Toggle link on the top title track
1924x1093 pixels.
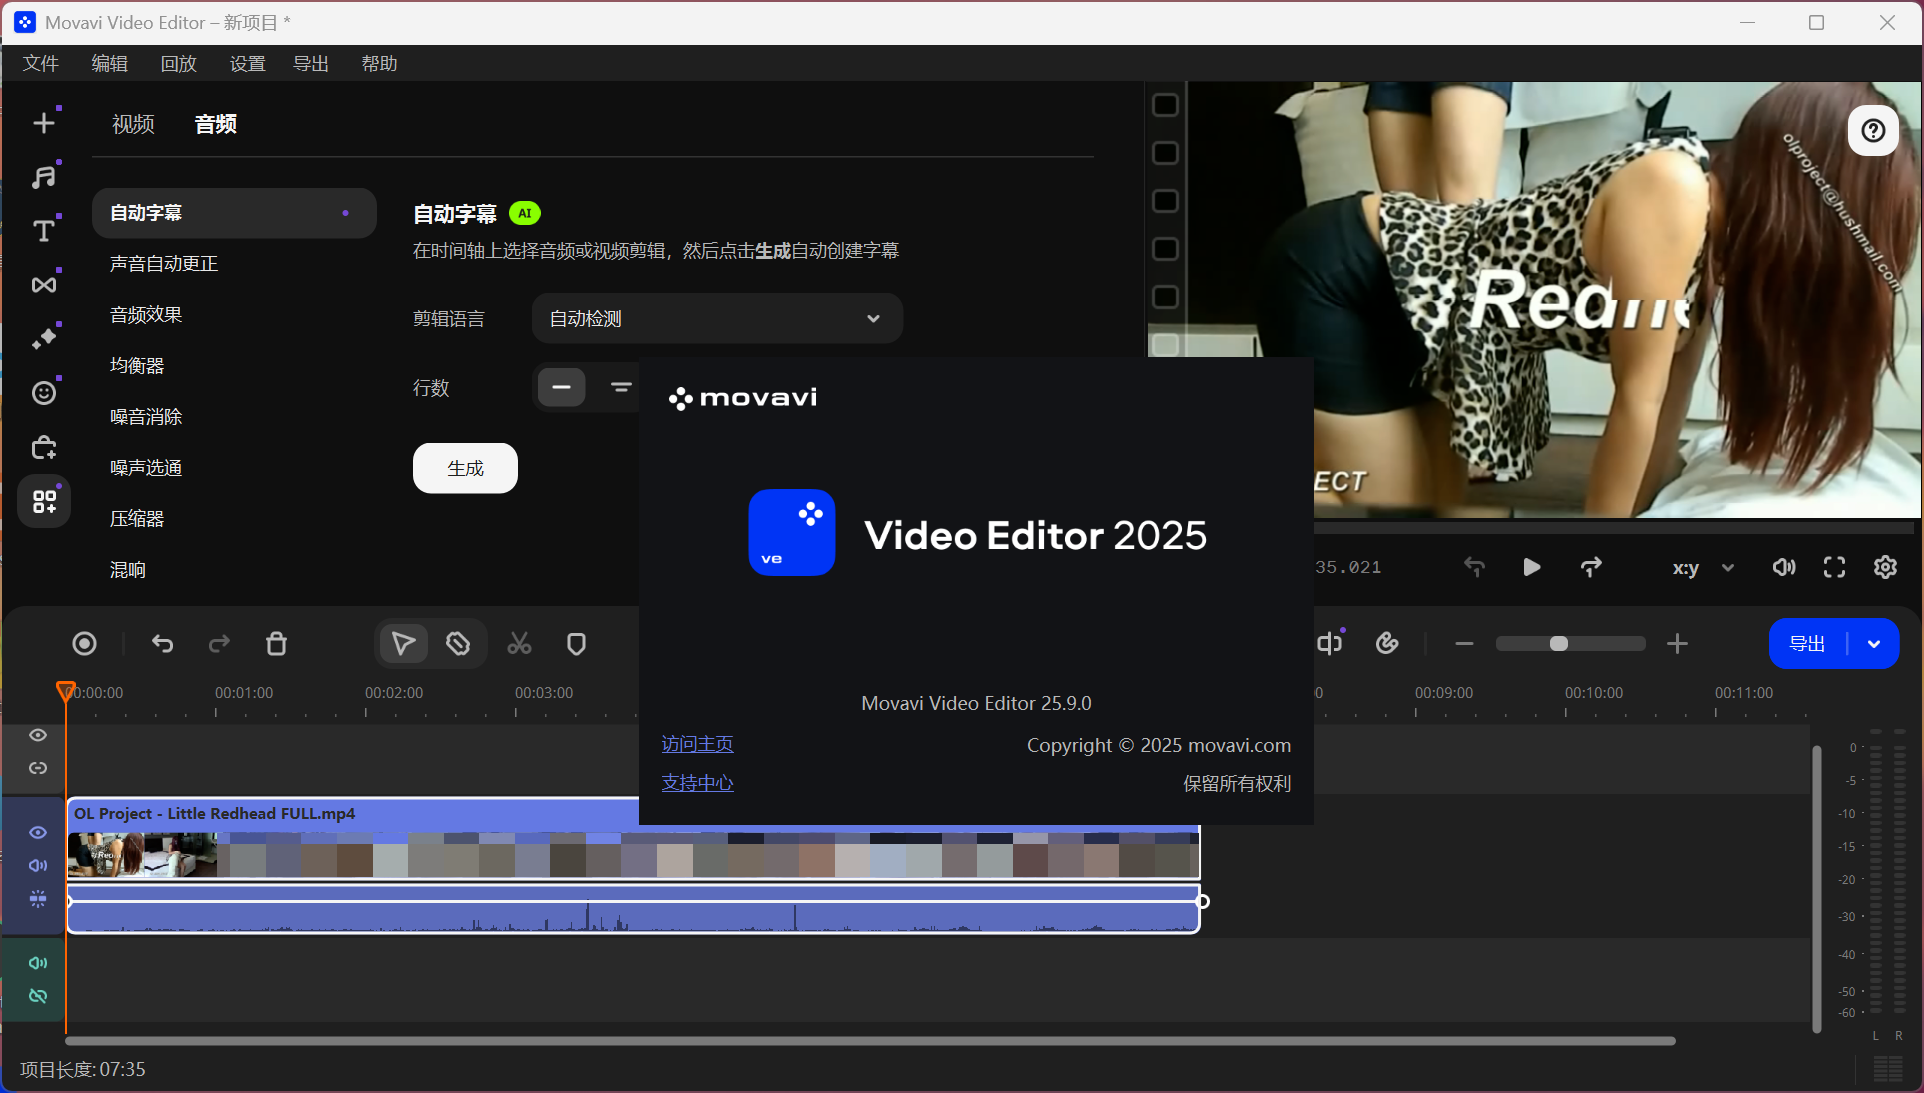38,768
